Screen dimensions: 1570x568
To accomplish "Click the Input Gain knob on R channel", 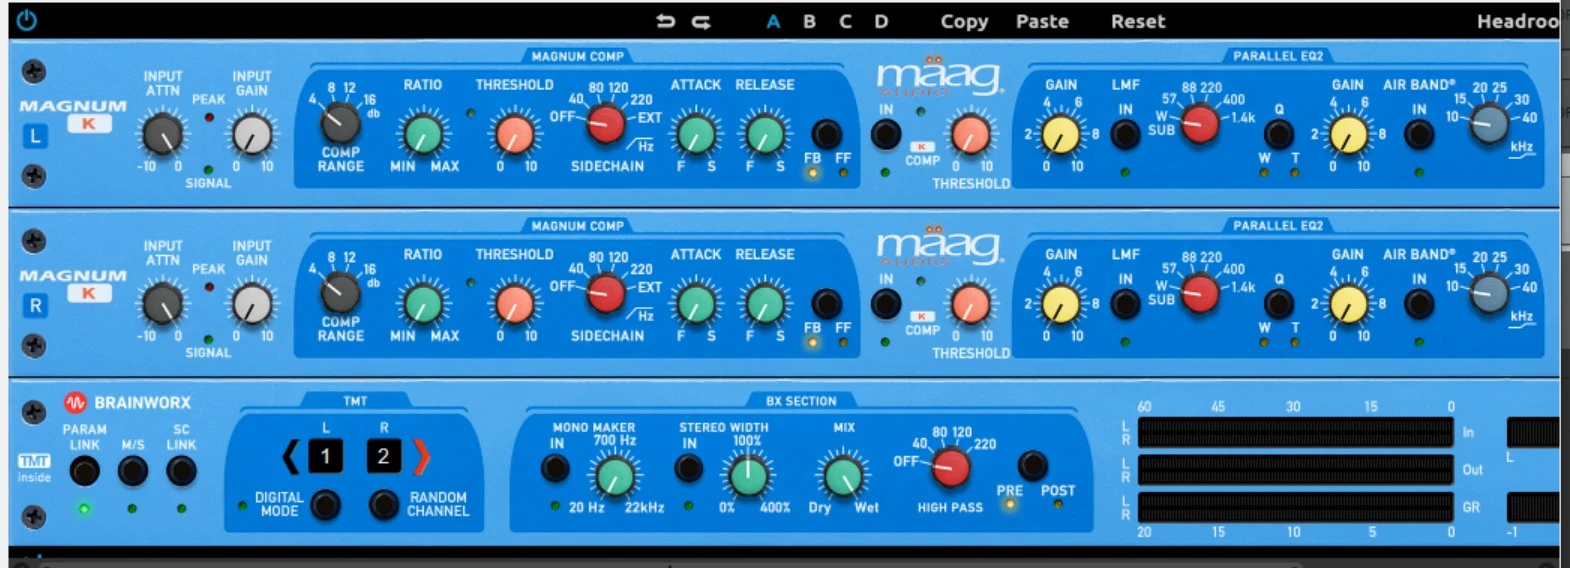I will [x=252, y=304].
